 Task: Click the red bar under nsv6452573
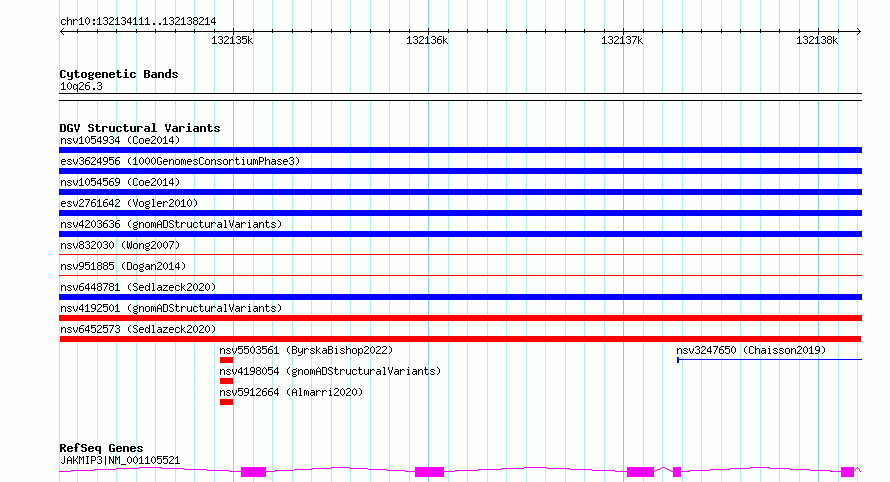460,339
